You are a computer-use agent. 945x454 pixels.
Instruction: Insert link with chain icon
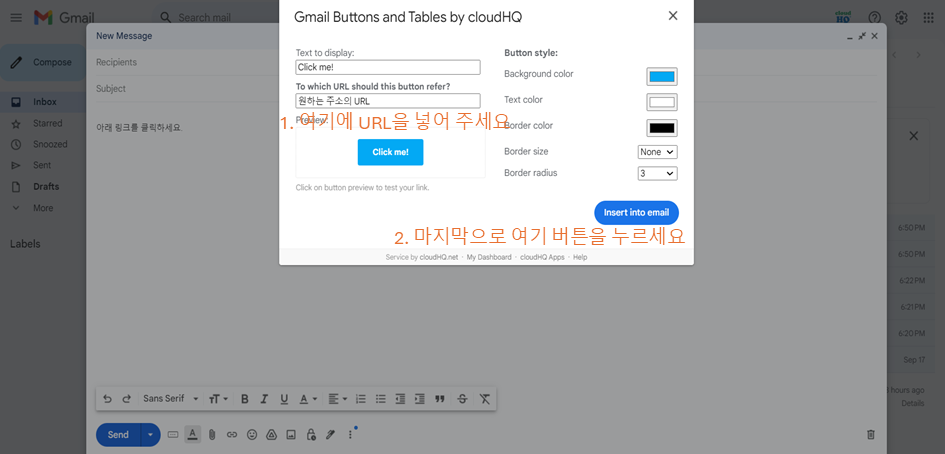pyautogui.click(x=232, y=434)
